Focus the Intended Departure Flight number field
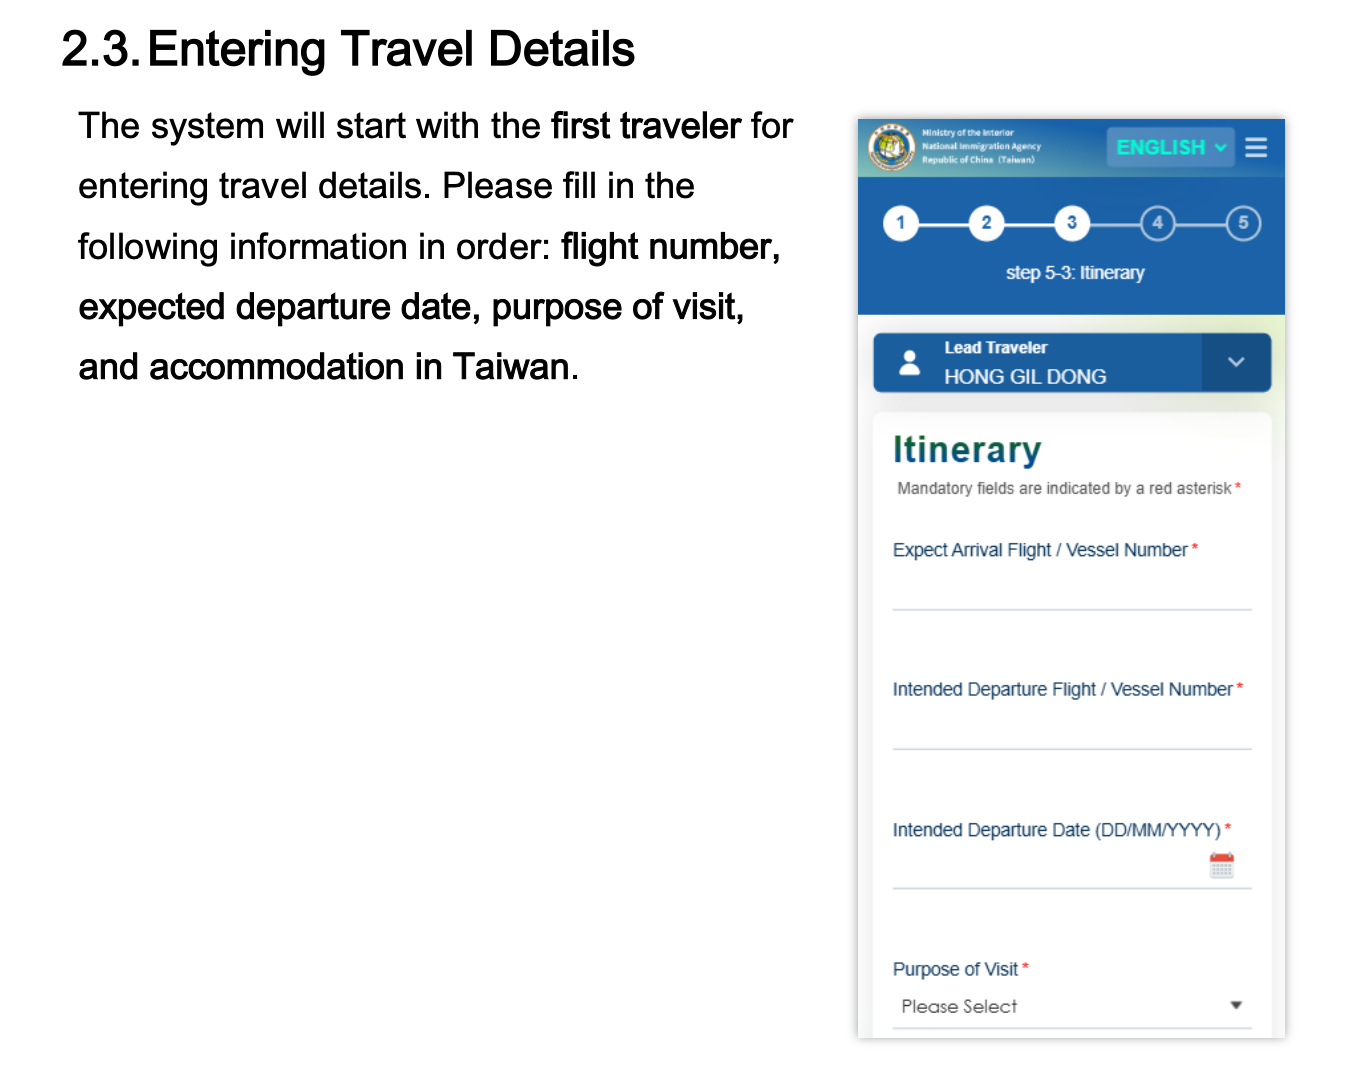The image size is (1352, 1072). tap(1071, 730)
